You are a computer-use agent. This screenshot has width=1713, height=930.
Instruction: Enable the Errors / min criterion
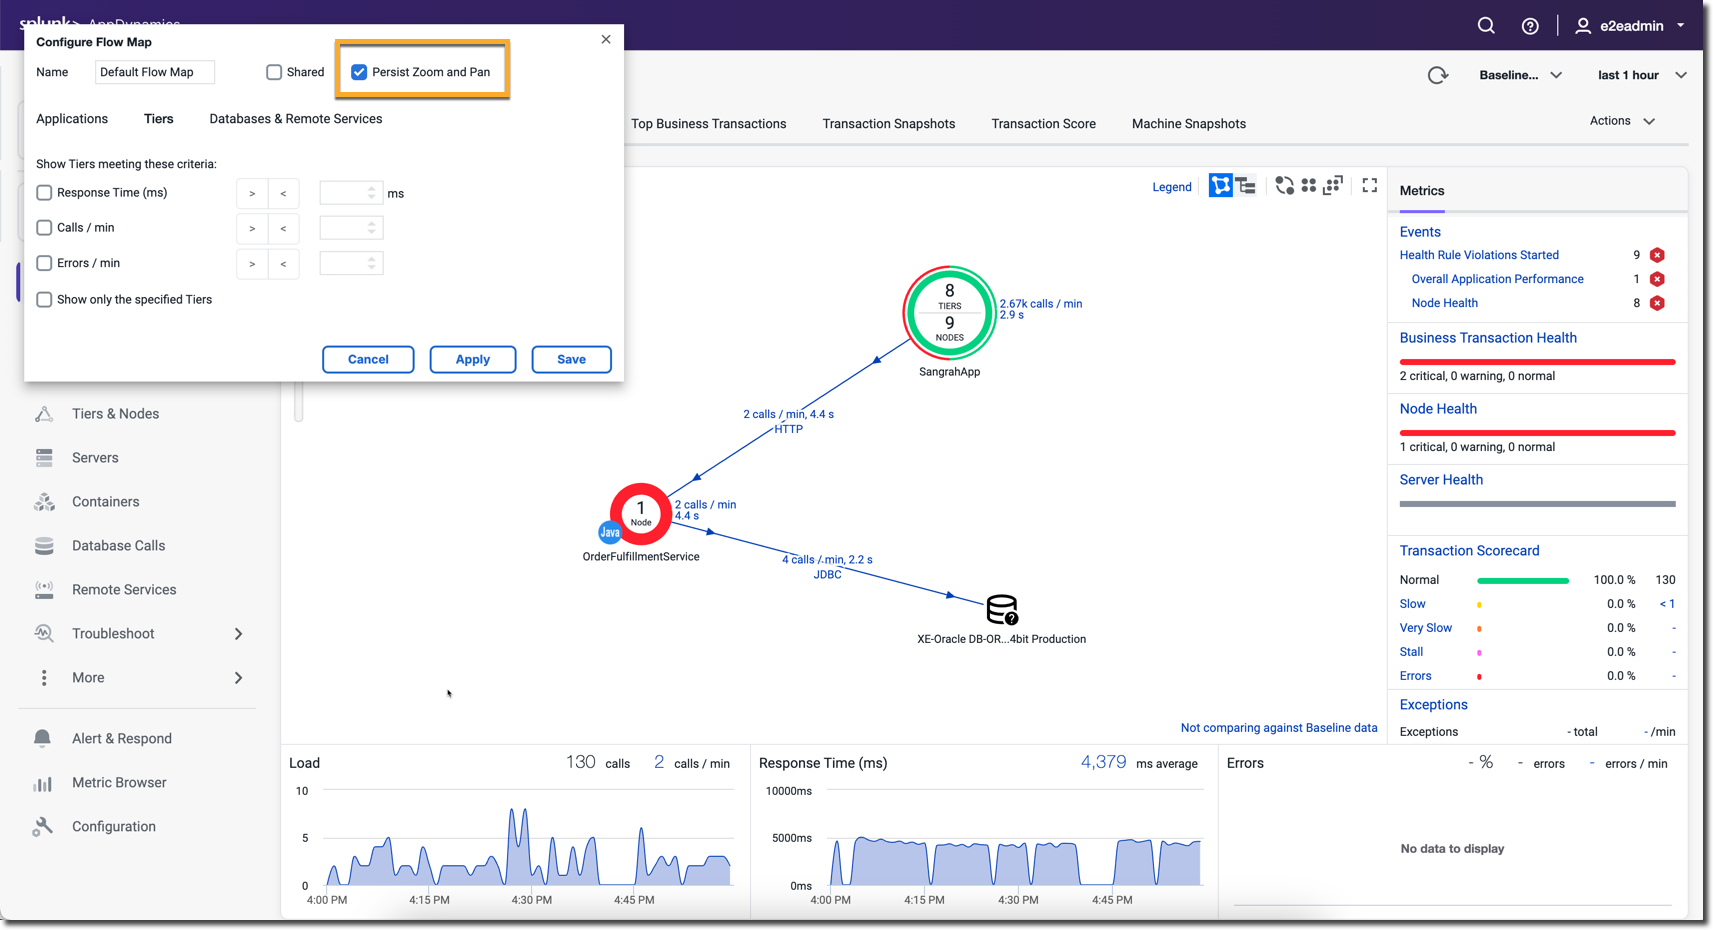point(44,263)
